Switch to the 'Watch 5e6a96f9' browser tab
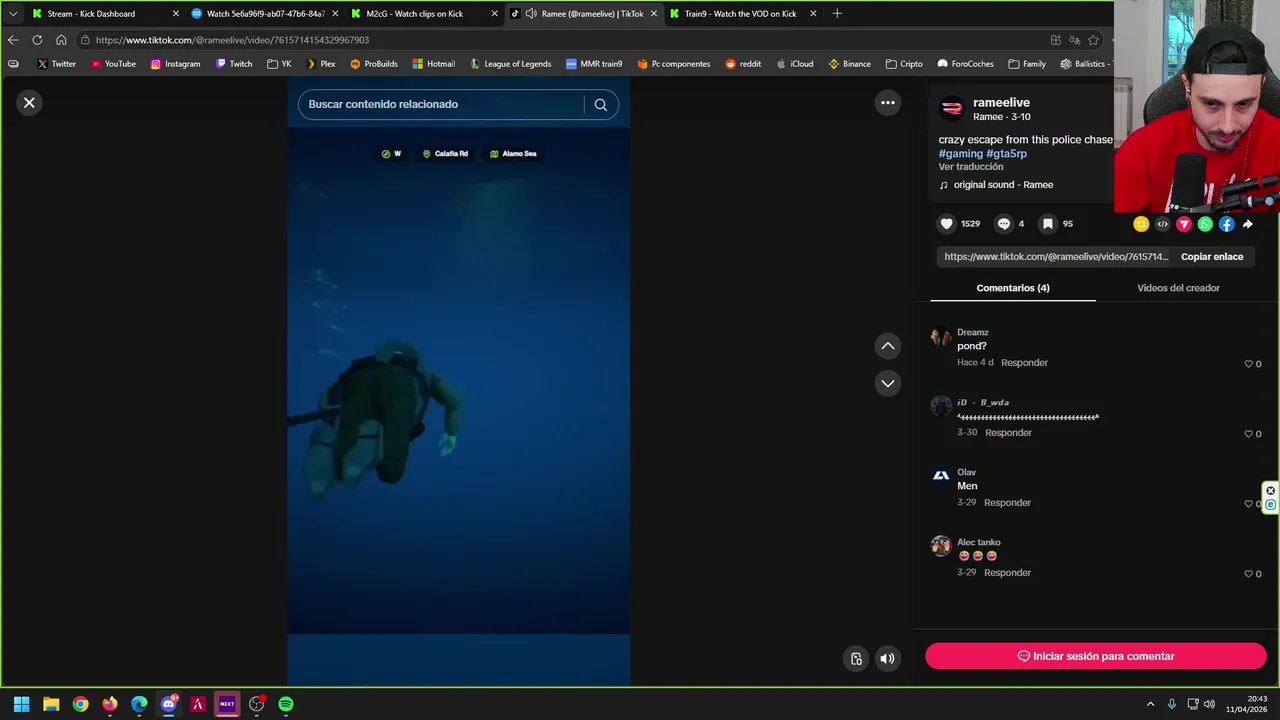This screenshot has height=720, width=1280. tap(264, 14)
